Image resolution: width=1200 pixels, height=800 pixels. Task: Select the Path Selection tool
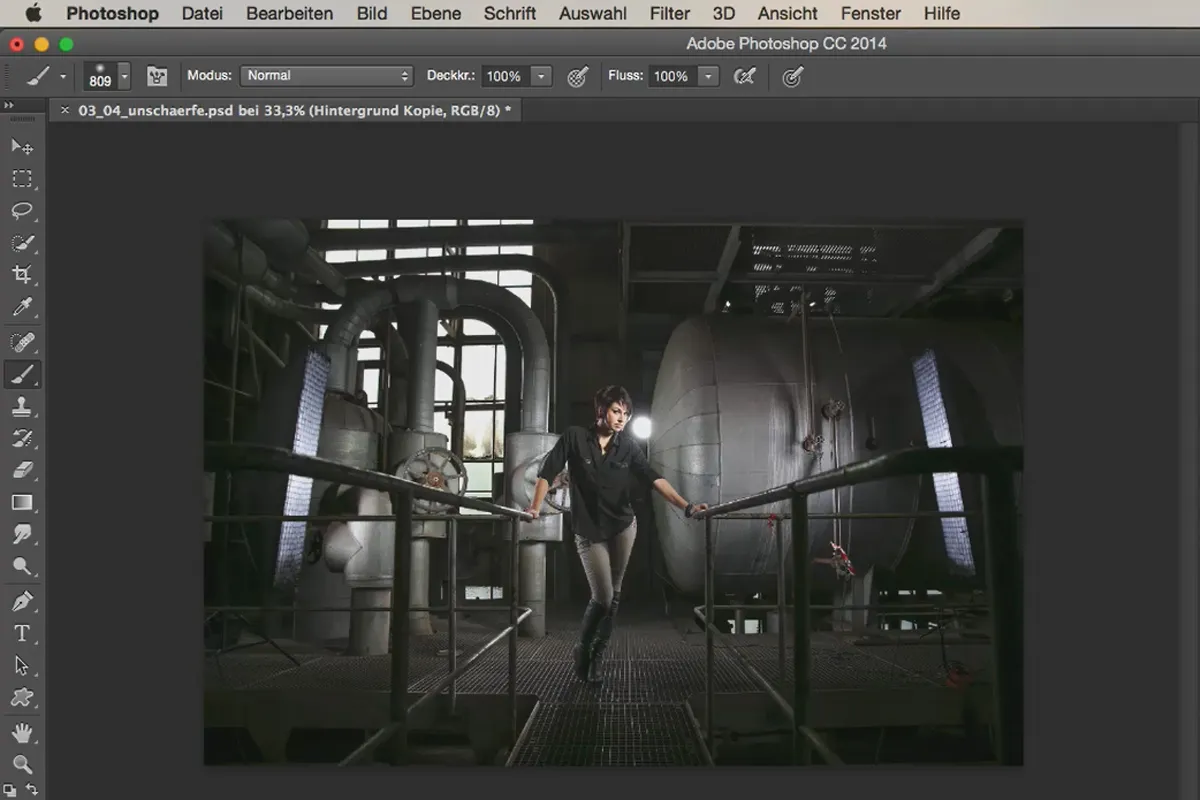(x=22, y=666)
